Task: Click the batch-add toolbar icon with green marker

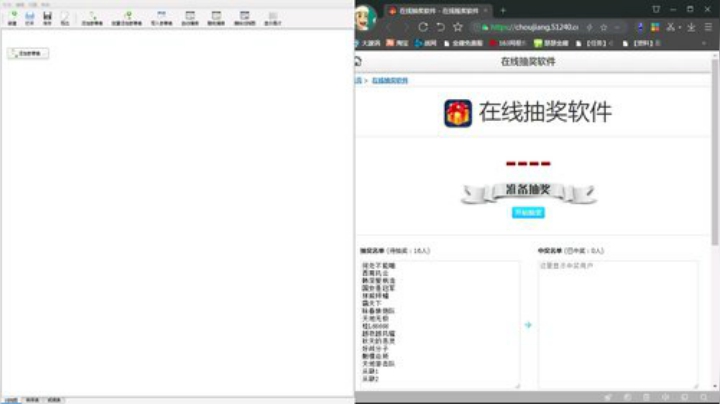Action: pos(127,18)
